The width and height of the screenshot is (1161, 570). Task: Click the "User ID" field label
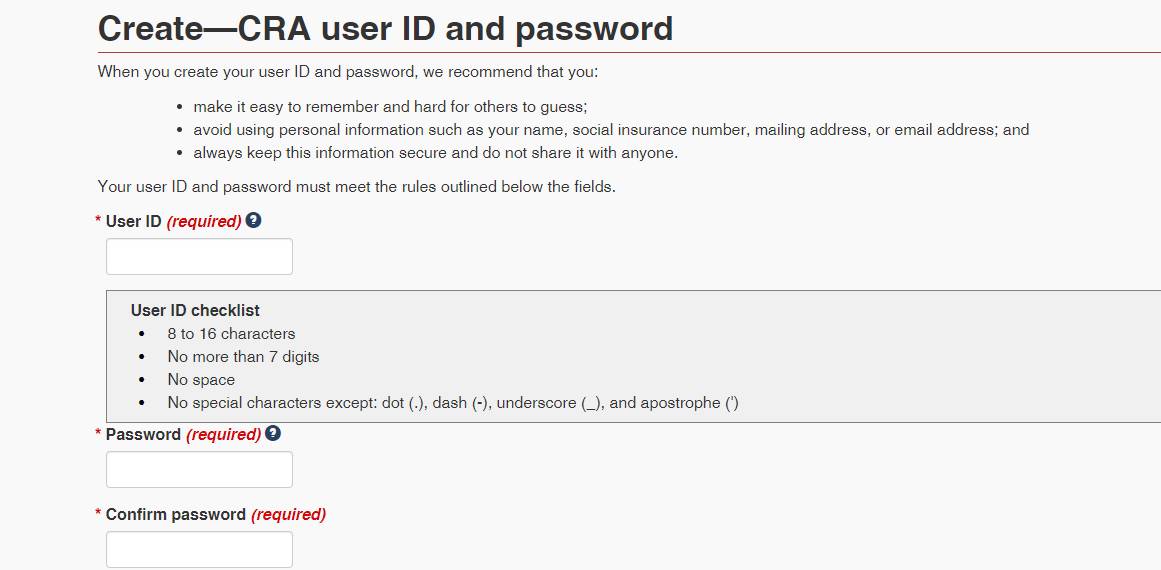[x=133, y=221]
